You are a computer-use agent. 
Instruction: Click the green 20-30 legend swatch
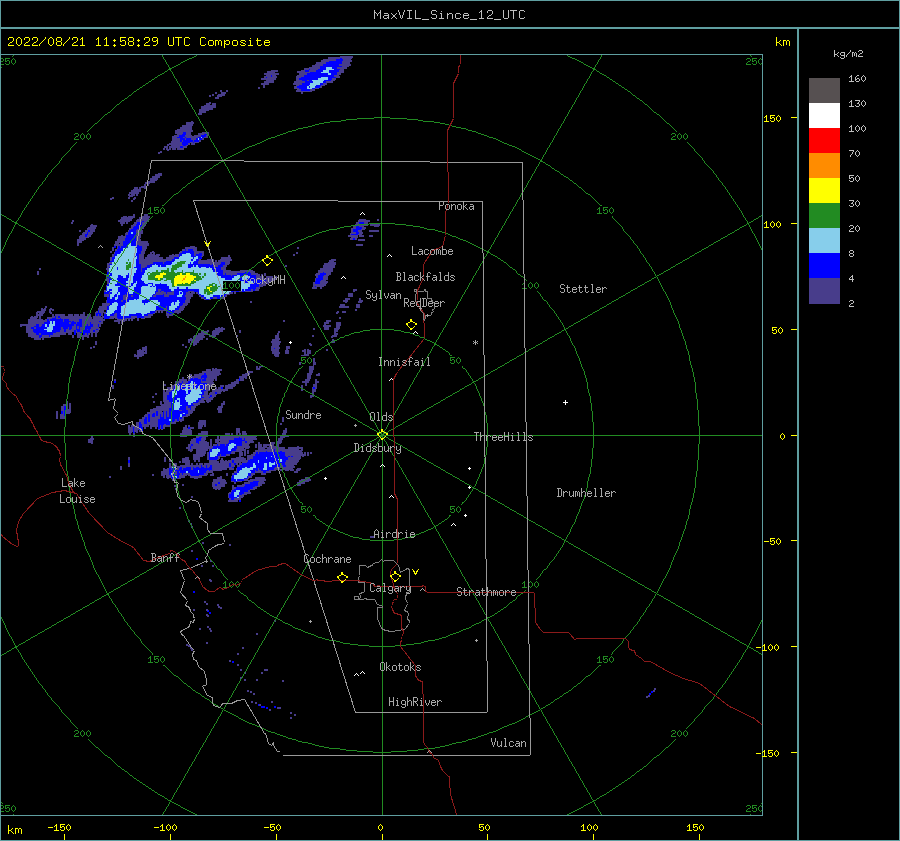coord(824,215)
